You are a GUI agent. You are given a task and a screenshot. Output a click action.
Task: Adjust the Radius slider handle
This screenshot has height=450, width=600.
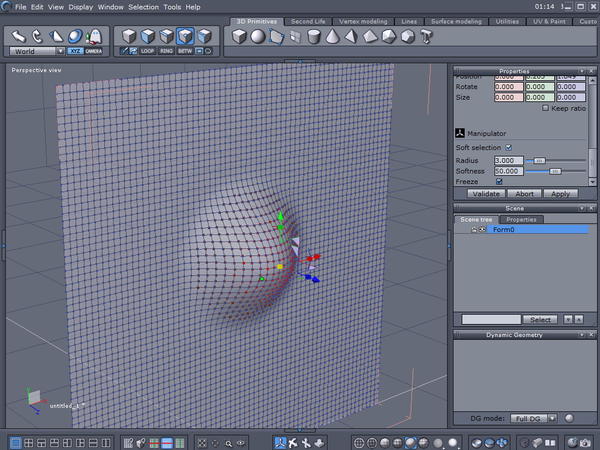(539, 161)
